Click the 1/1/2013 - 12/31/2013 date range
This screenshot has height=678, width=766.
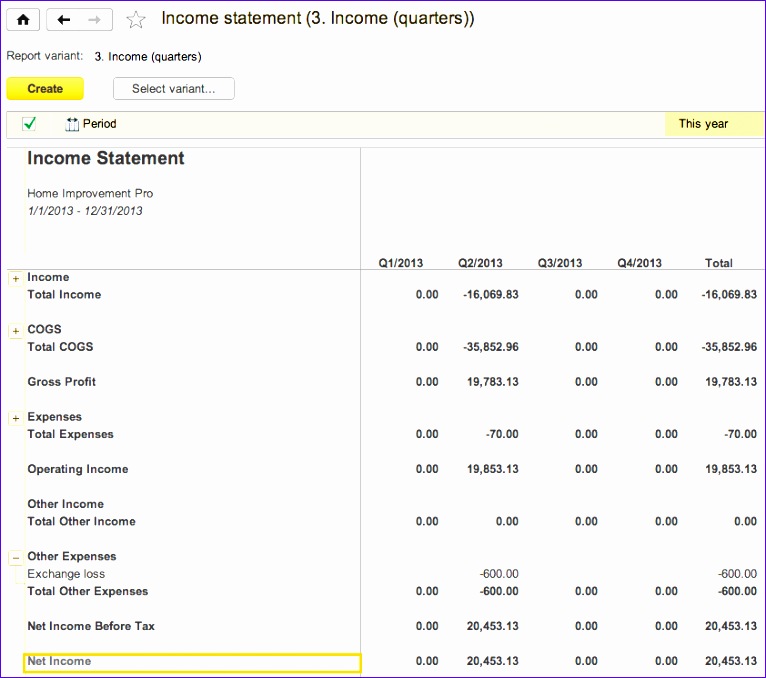(85, 211)
